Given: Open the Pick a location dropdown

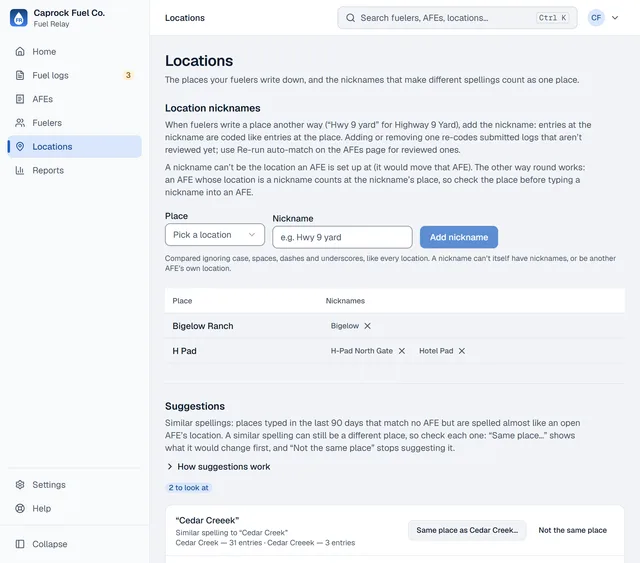Looking at the screenshot, I should 215,235.
